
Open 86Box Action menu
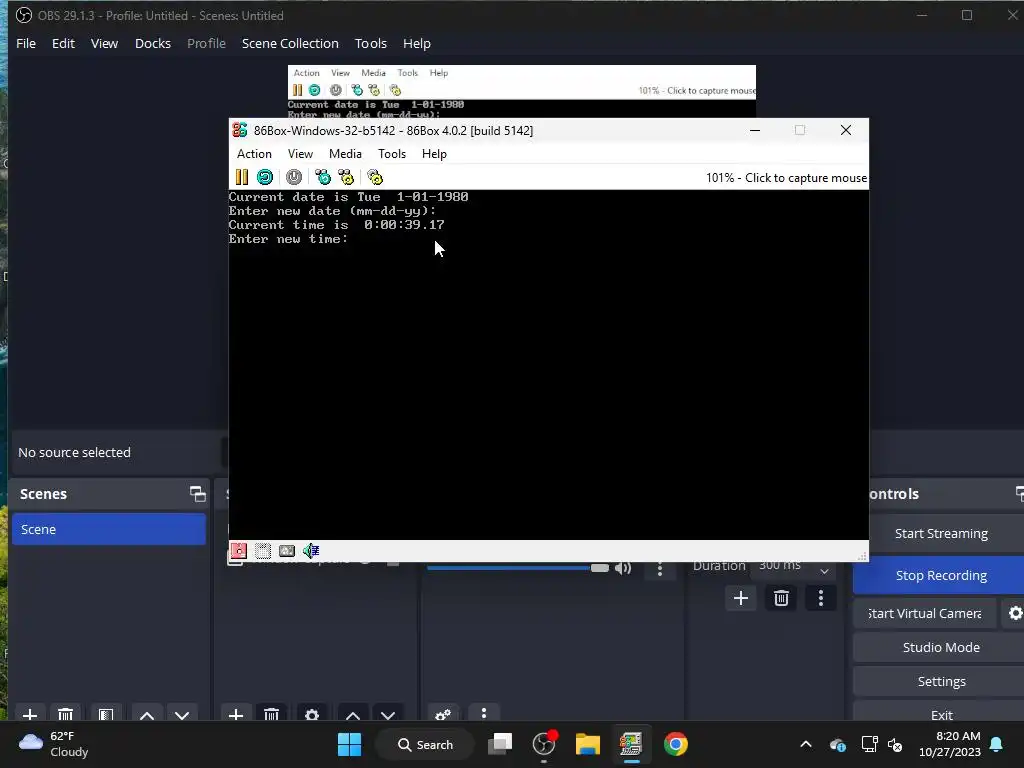(x=254, y=153)
